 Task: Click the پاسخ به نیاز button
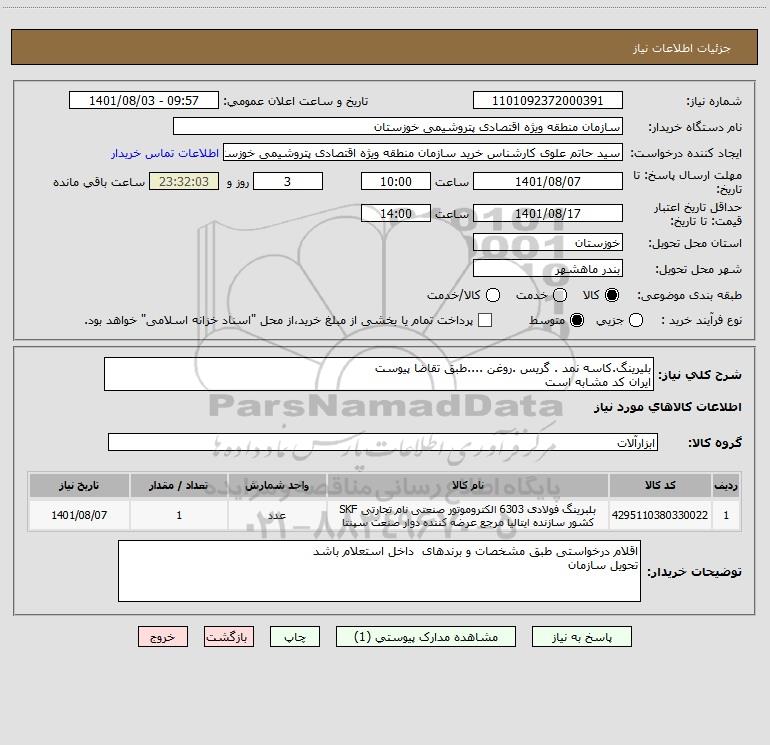tap(582, 637)
